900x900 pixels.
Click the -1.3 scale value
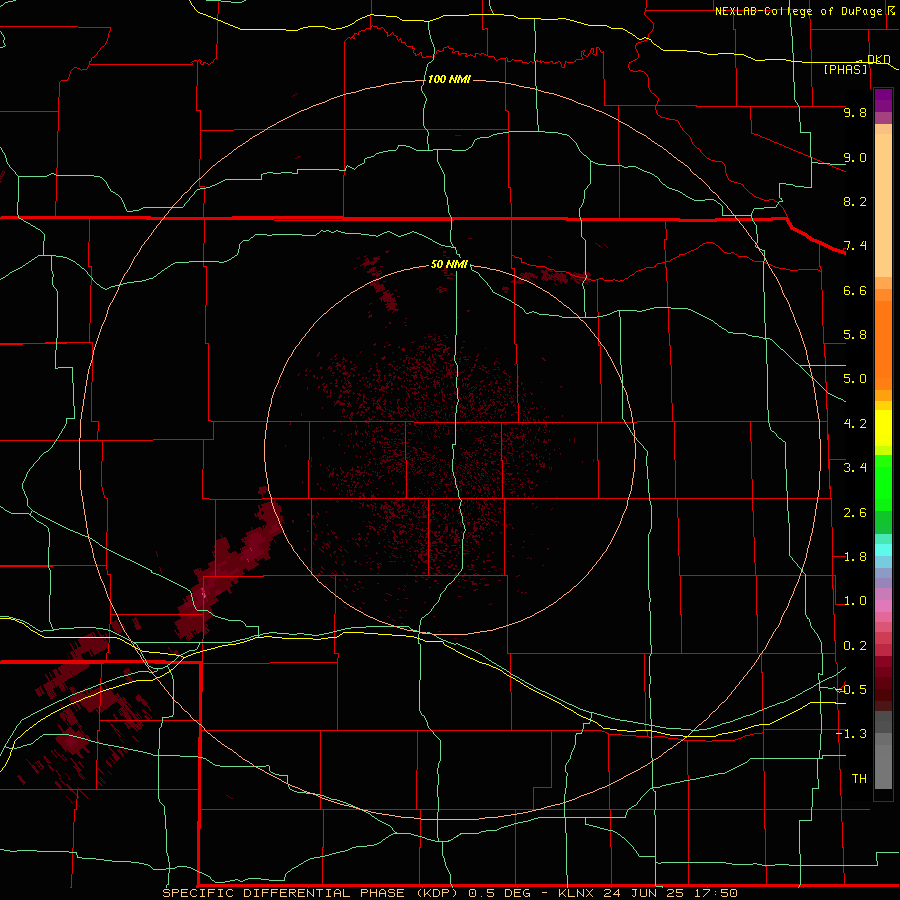(851, 734)
